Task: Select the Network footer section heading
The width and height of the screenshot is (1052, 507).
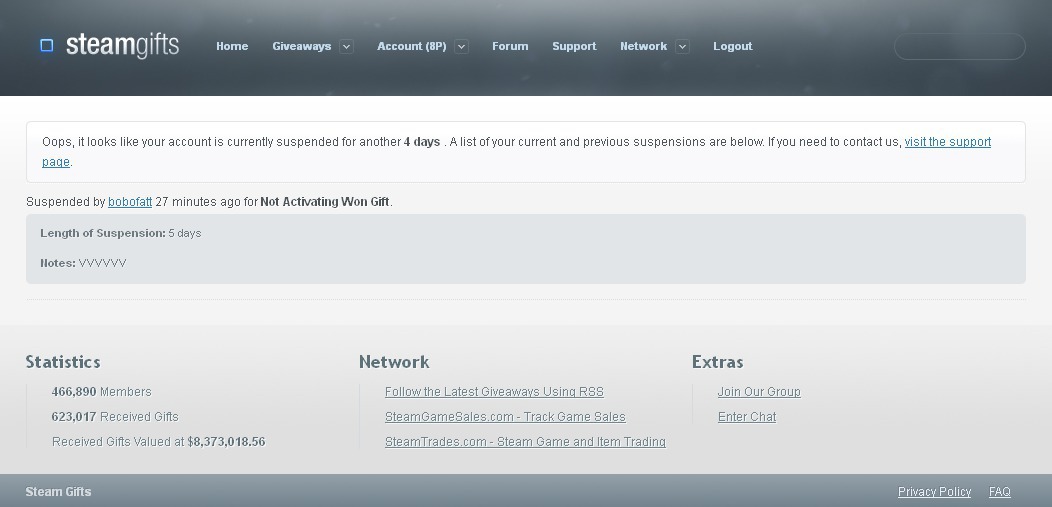Action: (394, 362)
